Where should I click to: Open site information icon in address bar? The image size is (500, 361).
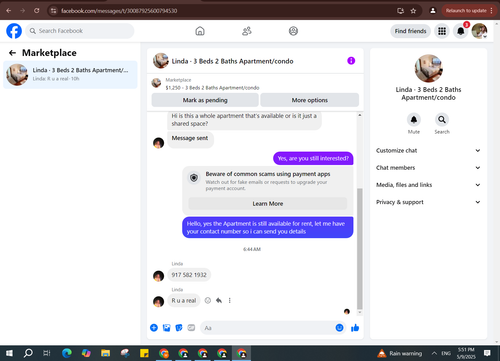pyautogui.click(x=53, y=11)
